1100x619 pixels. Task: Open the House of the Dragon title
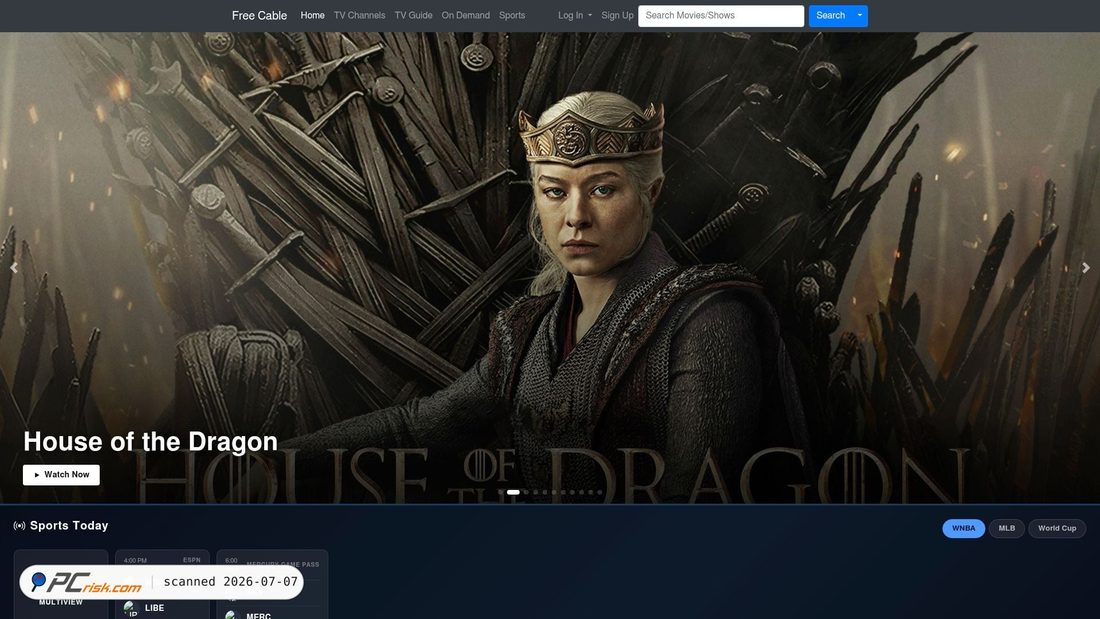tap(150, 441)
